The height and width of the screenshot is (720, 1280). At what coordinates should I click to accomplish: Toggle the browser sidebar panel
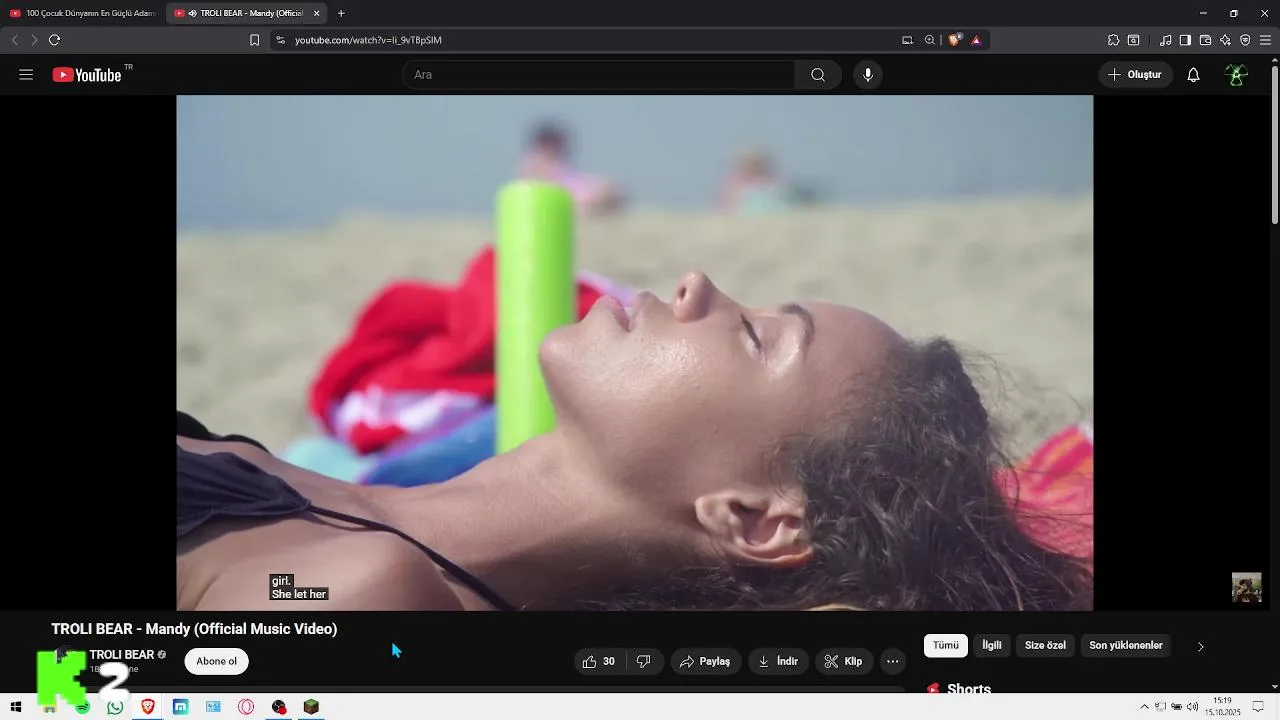1185,40
